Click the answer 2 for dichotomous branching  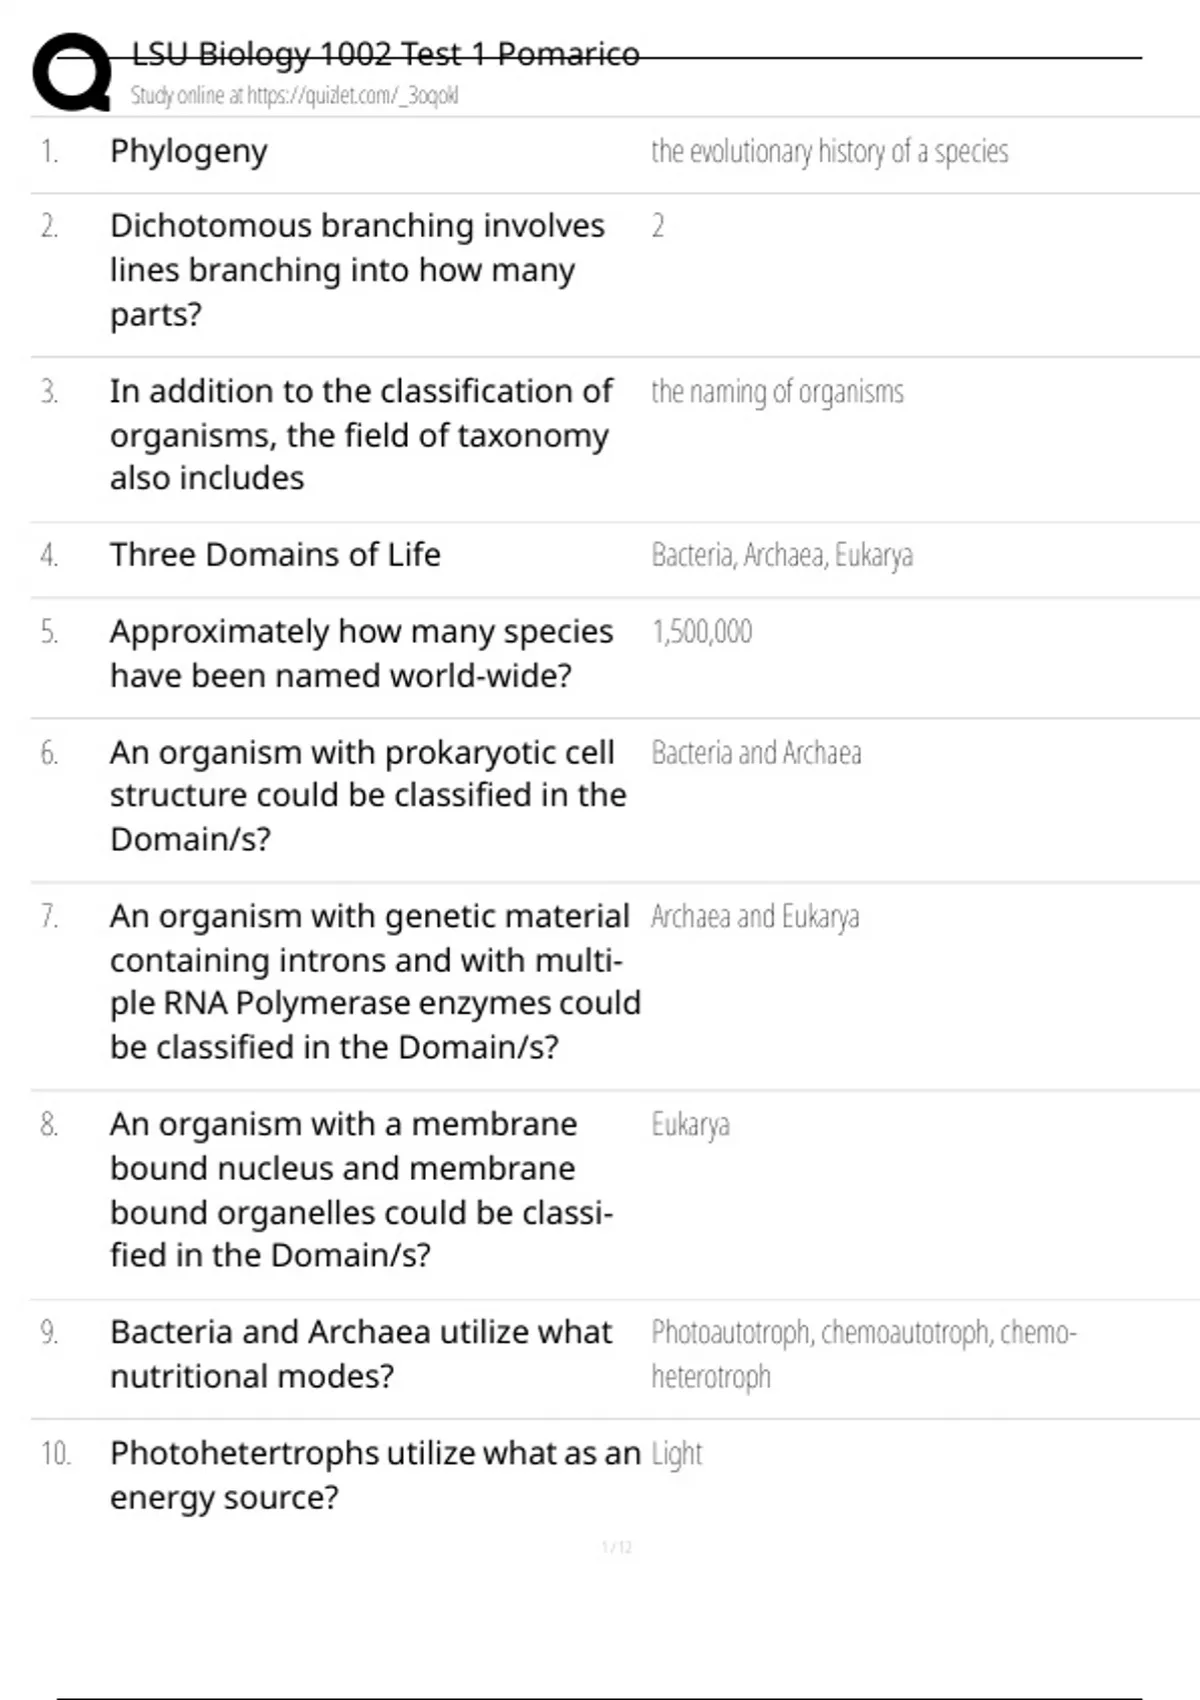click(x=658, y=227)
